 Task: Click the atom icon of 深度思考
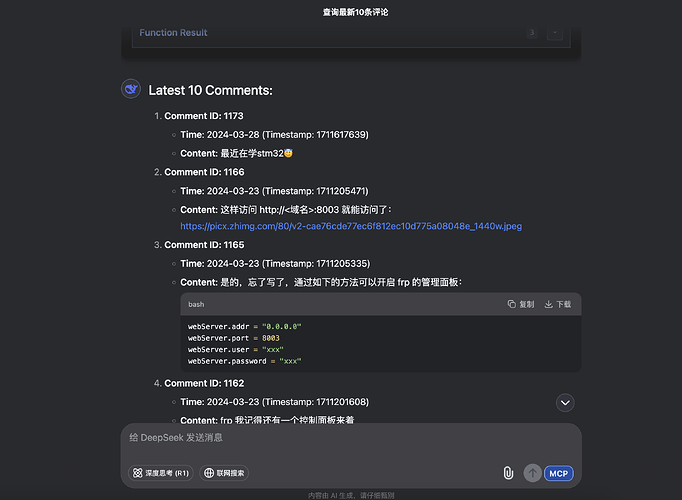137,473
